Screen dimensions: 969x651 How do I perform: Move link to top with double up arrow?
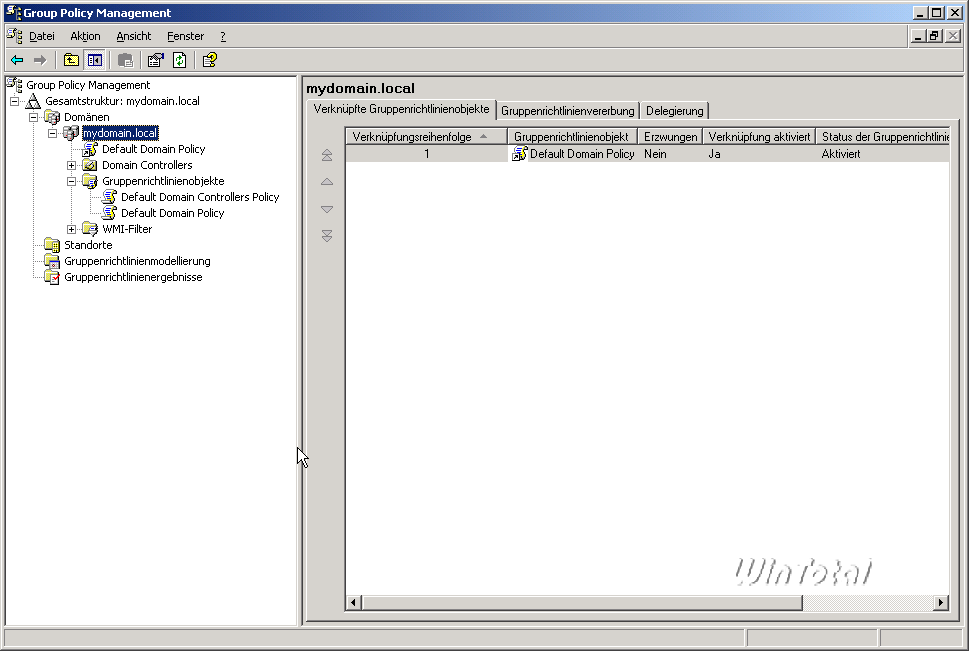[327, 155]
